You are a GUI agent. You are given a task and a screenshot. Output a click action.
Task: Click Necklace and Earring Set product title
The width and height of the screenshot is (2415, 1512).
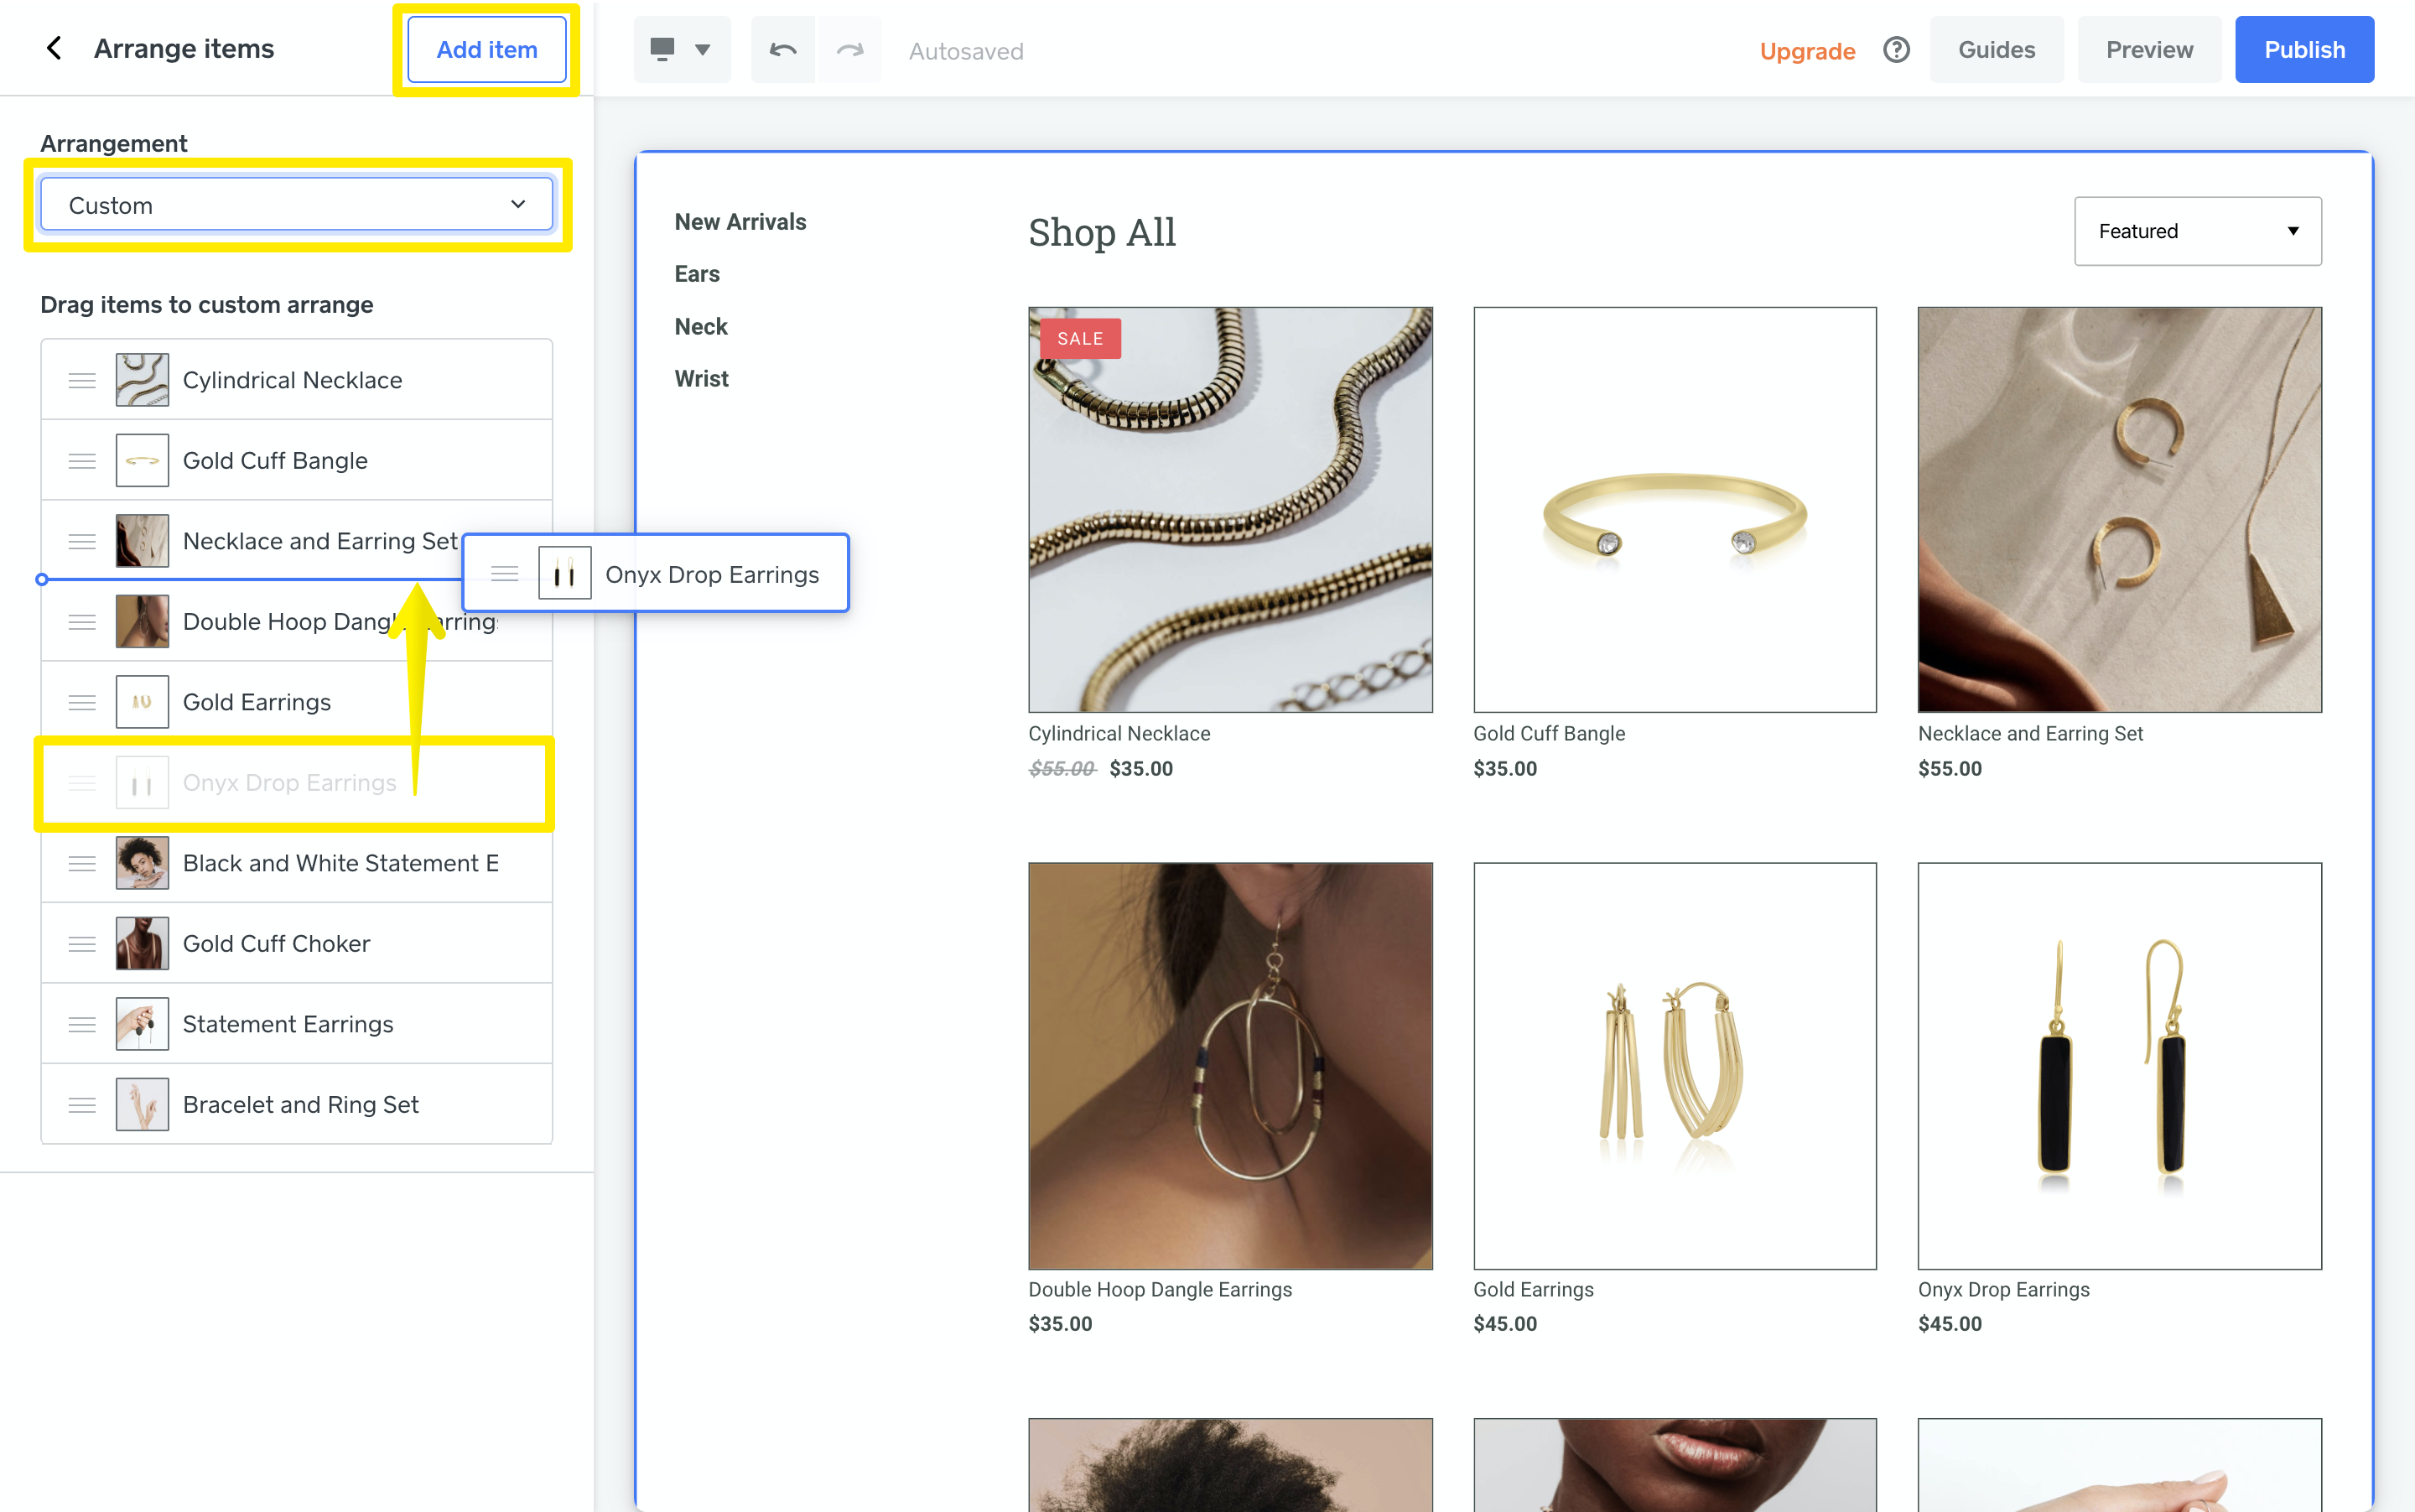(2030, 733)
